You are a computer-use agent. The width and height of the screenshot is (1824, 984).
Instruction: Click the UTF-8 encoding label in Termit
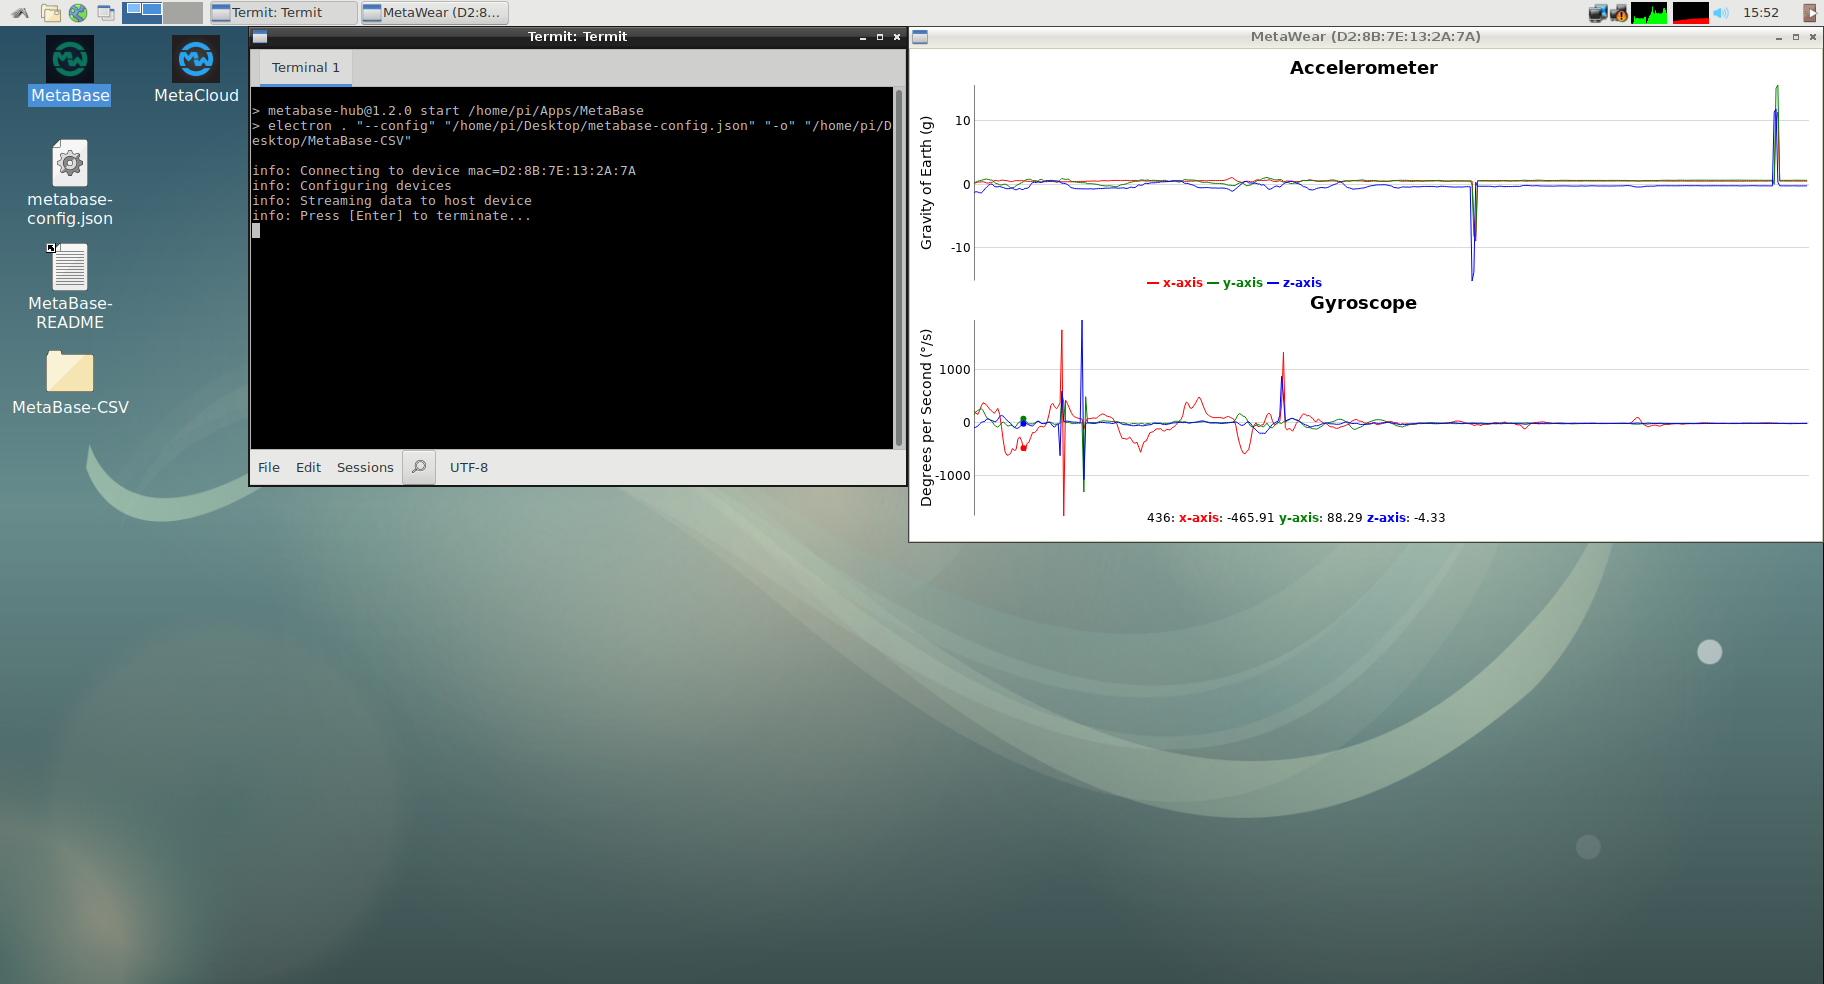[469, 467]
